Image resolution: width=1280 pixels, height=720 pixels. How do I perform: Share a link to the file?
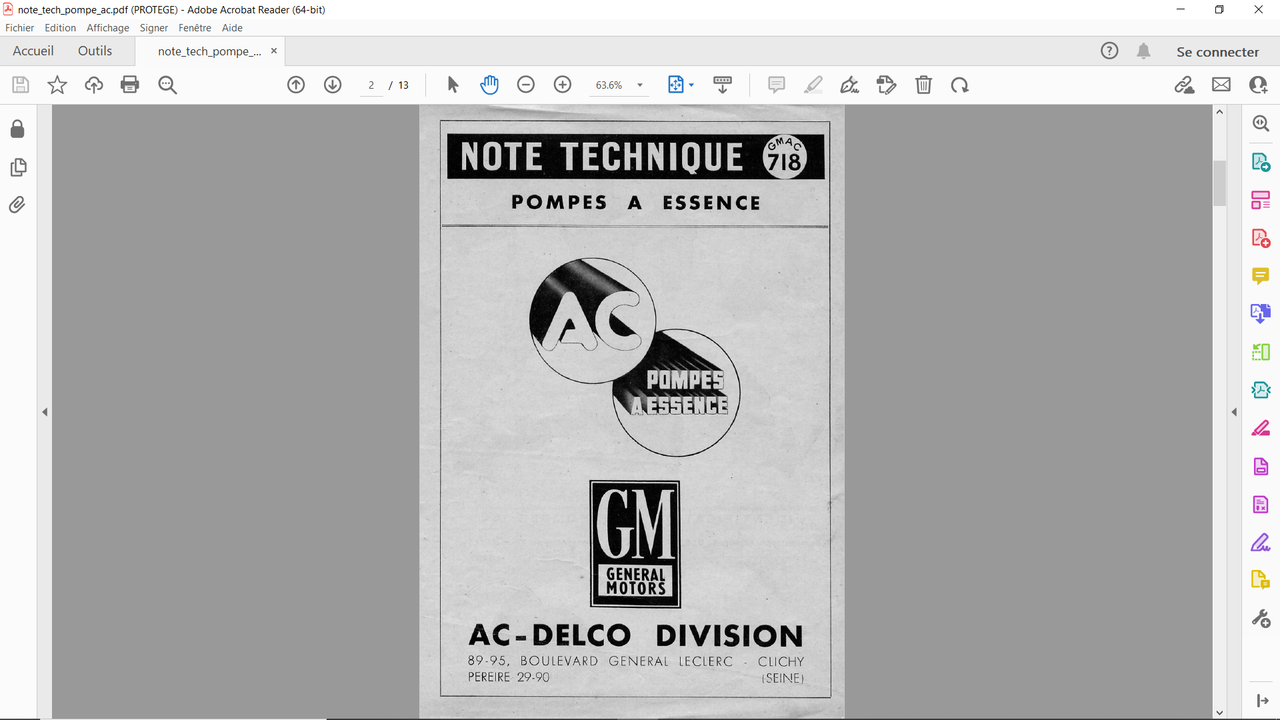tap(1184, 85)
